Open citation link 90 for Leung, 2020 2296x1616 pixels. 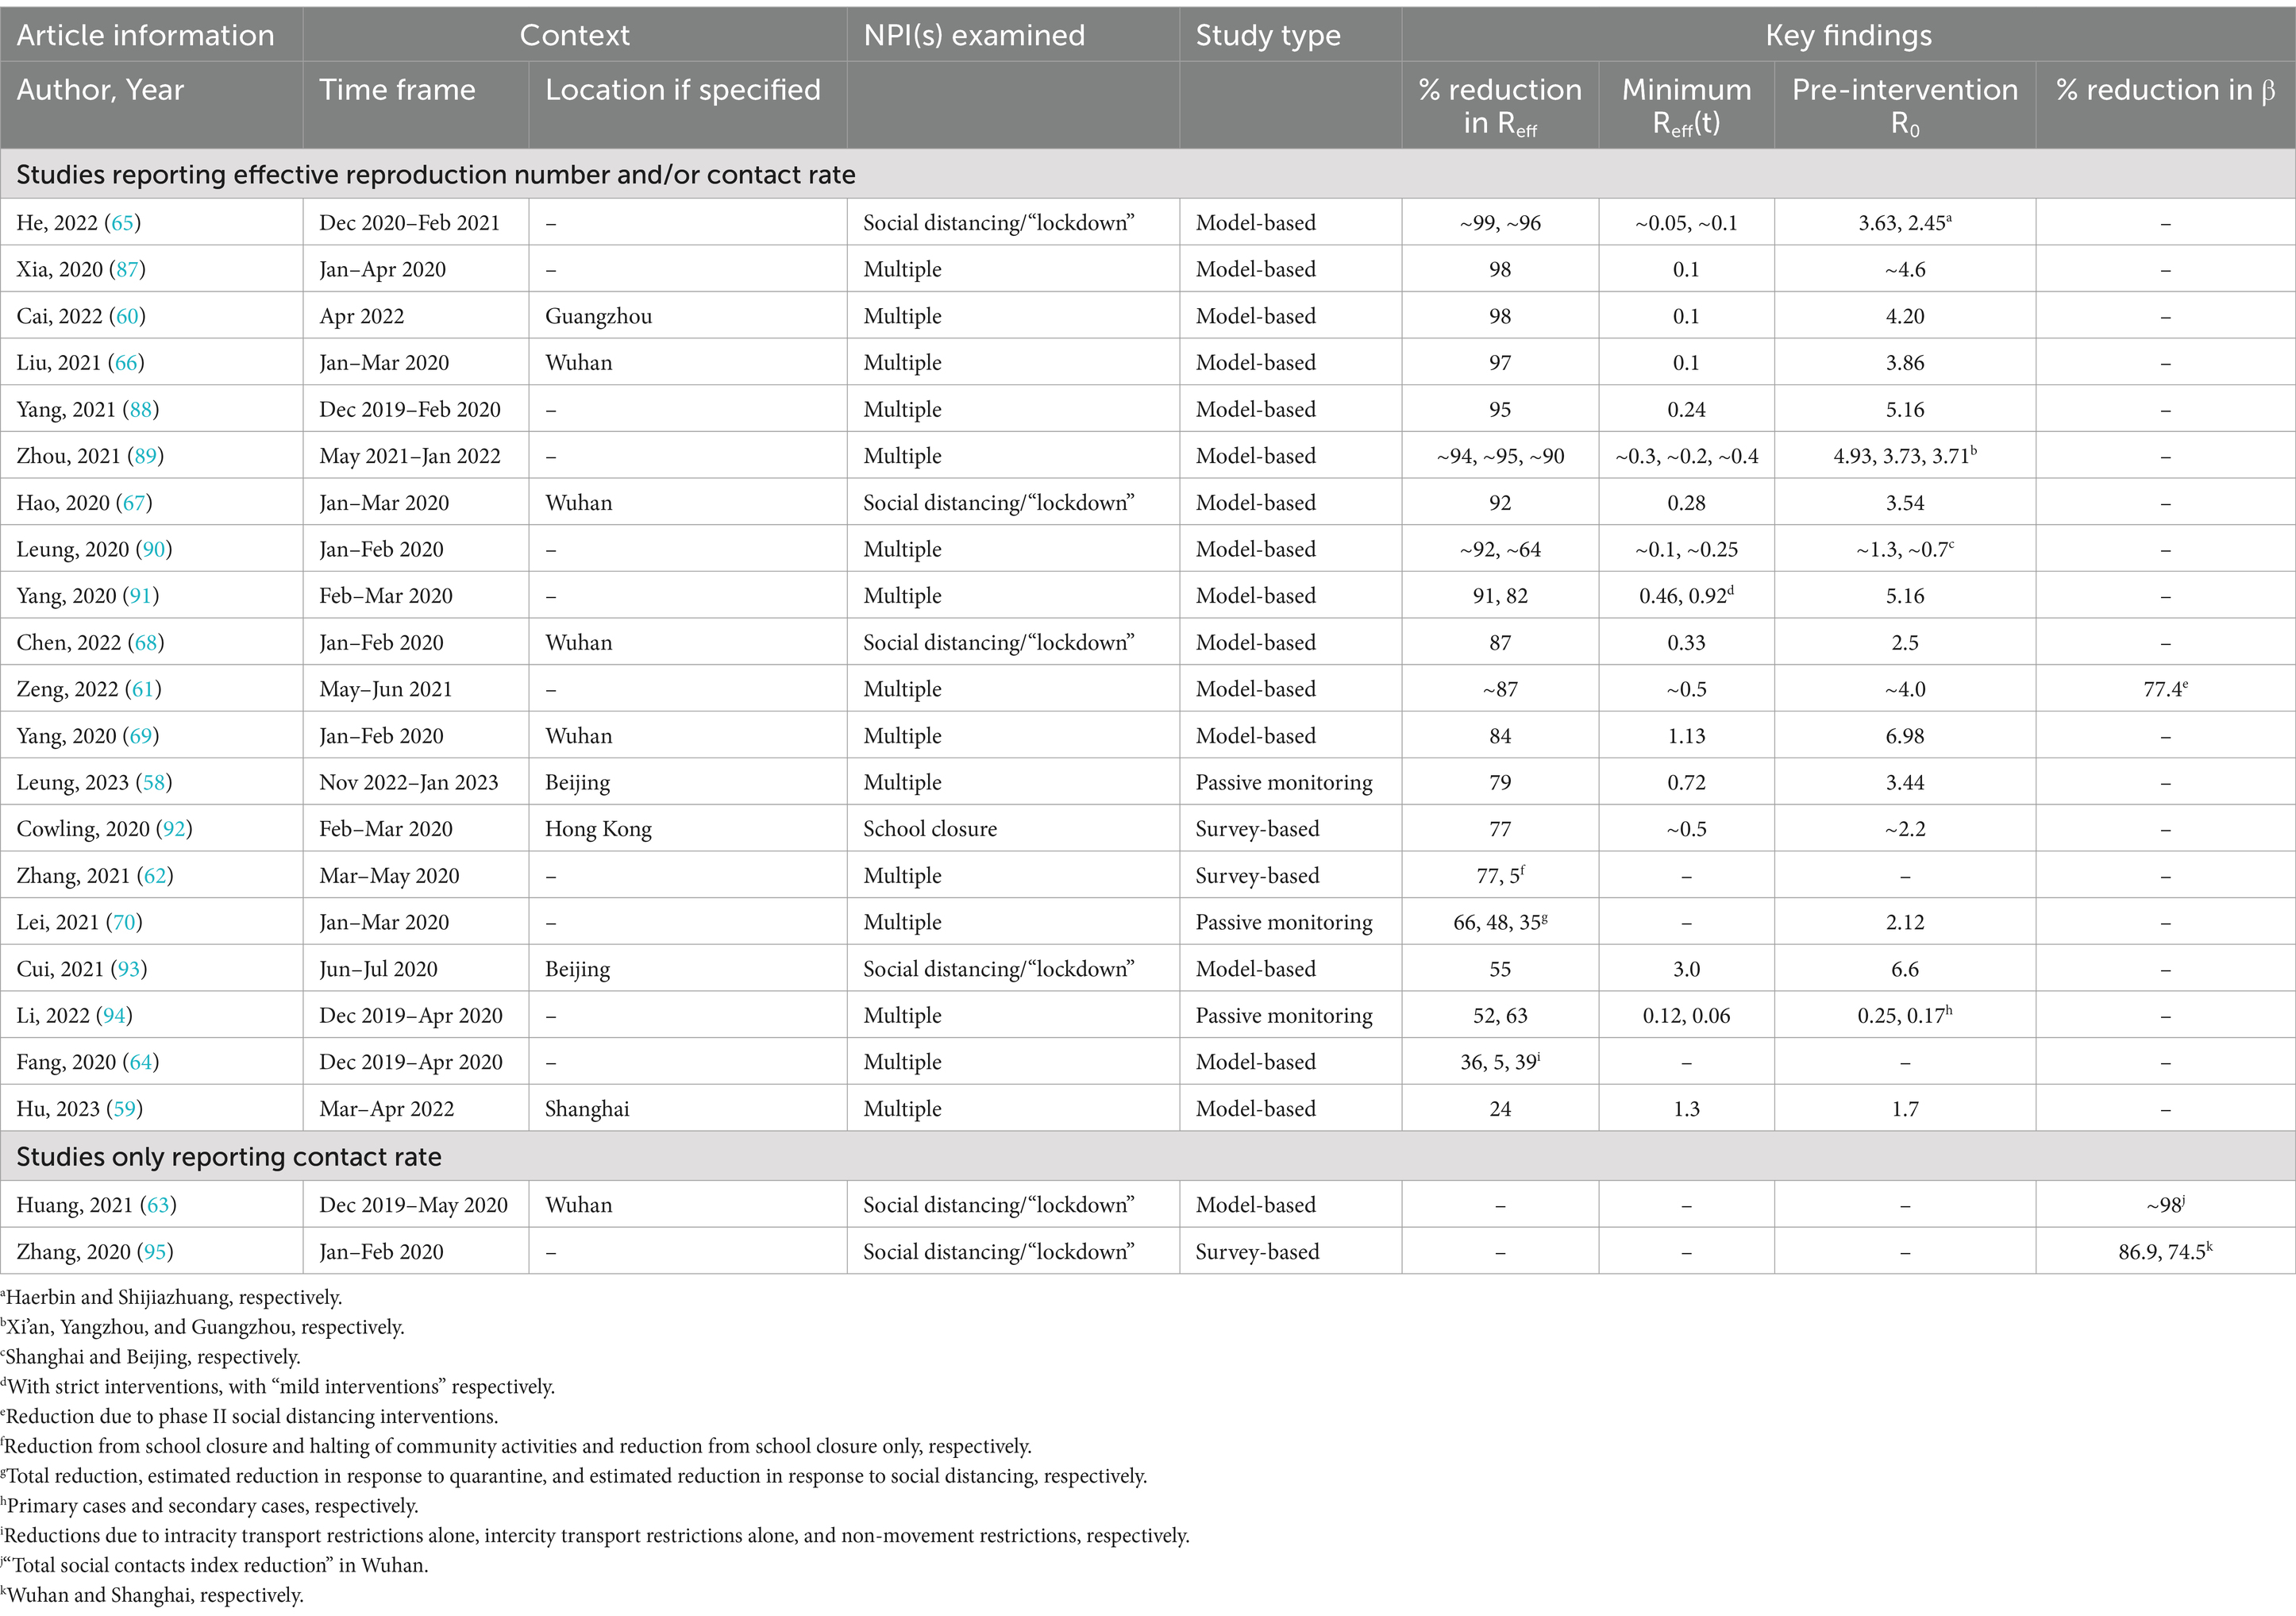154,550
